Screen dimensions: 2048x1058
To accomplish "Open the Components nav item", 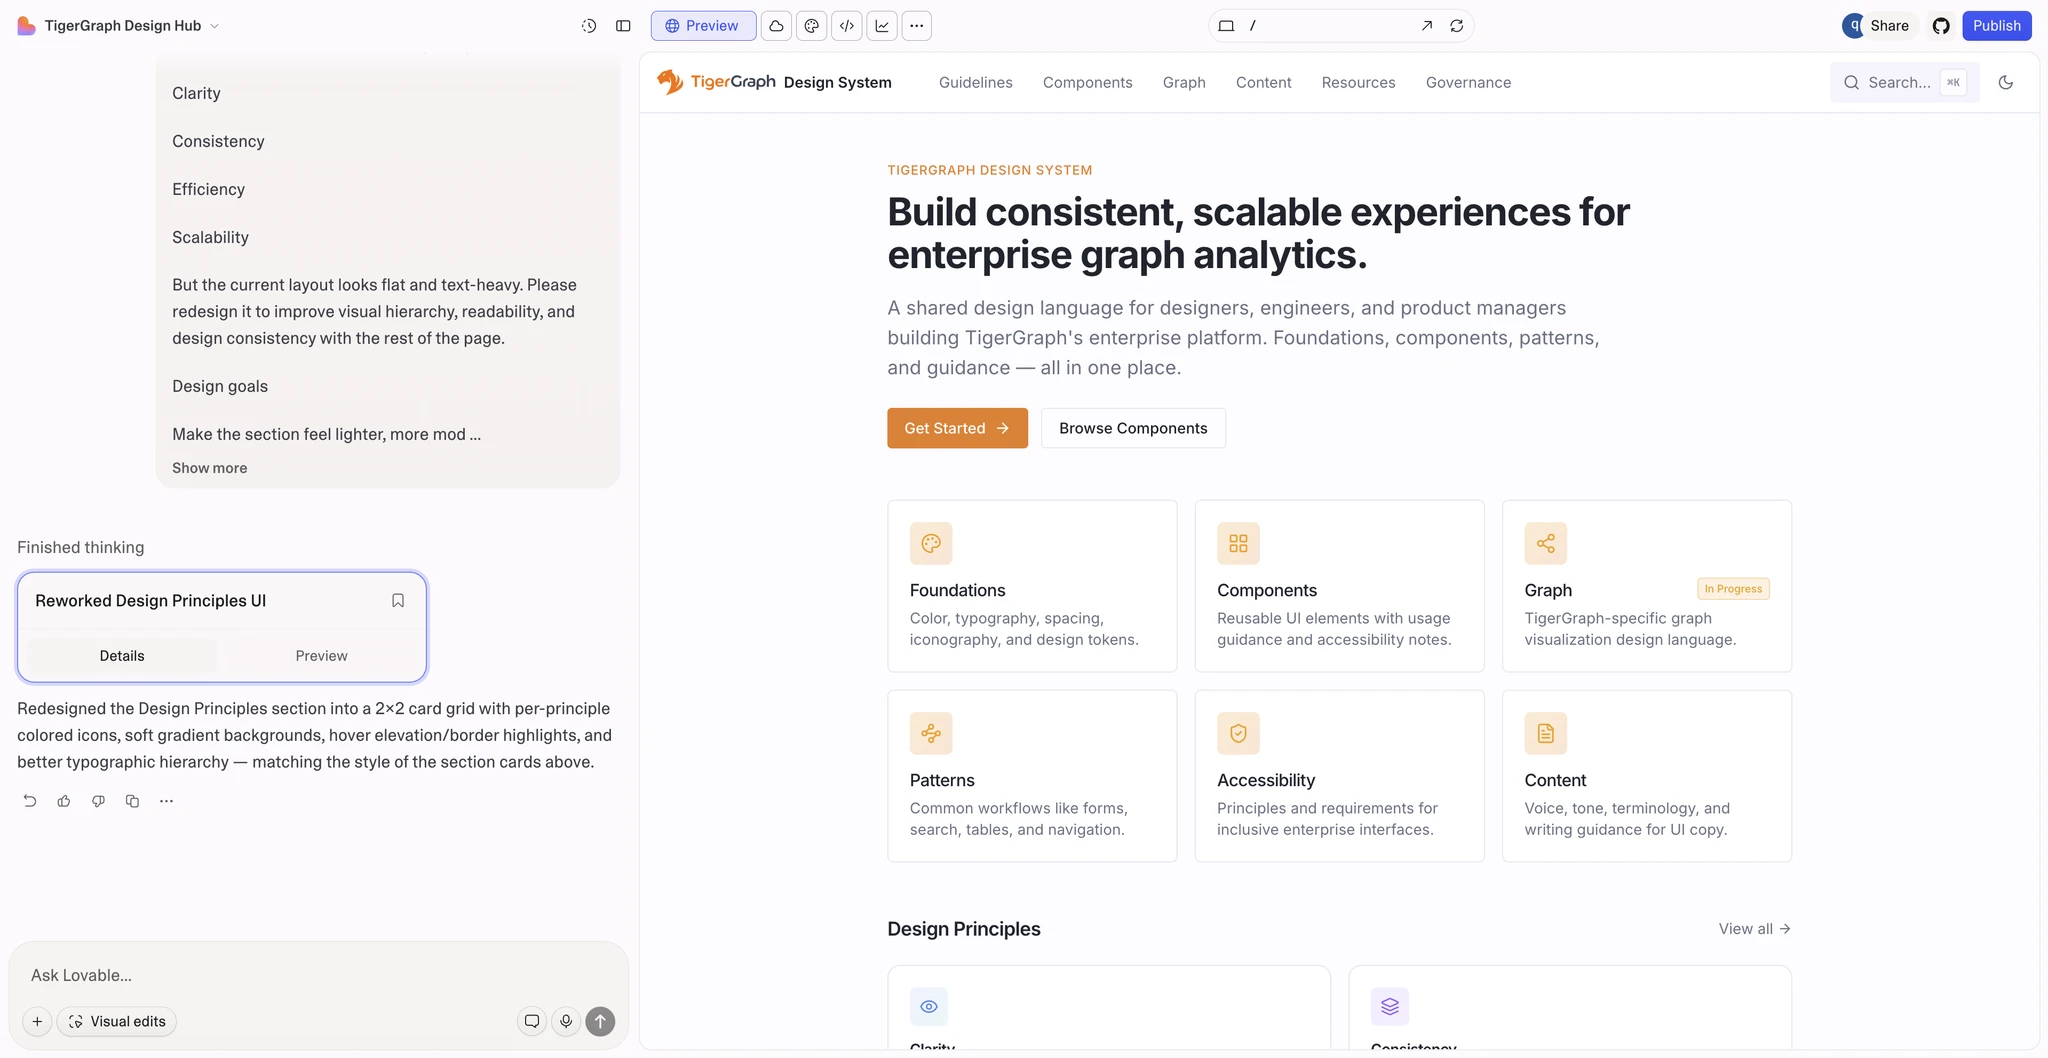I will coord(1087,82).
